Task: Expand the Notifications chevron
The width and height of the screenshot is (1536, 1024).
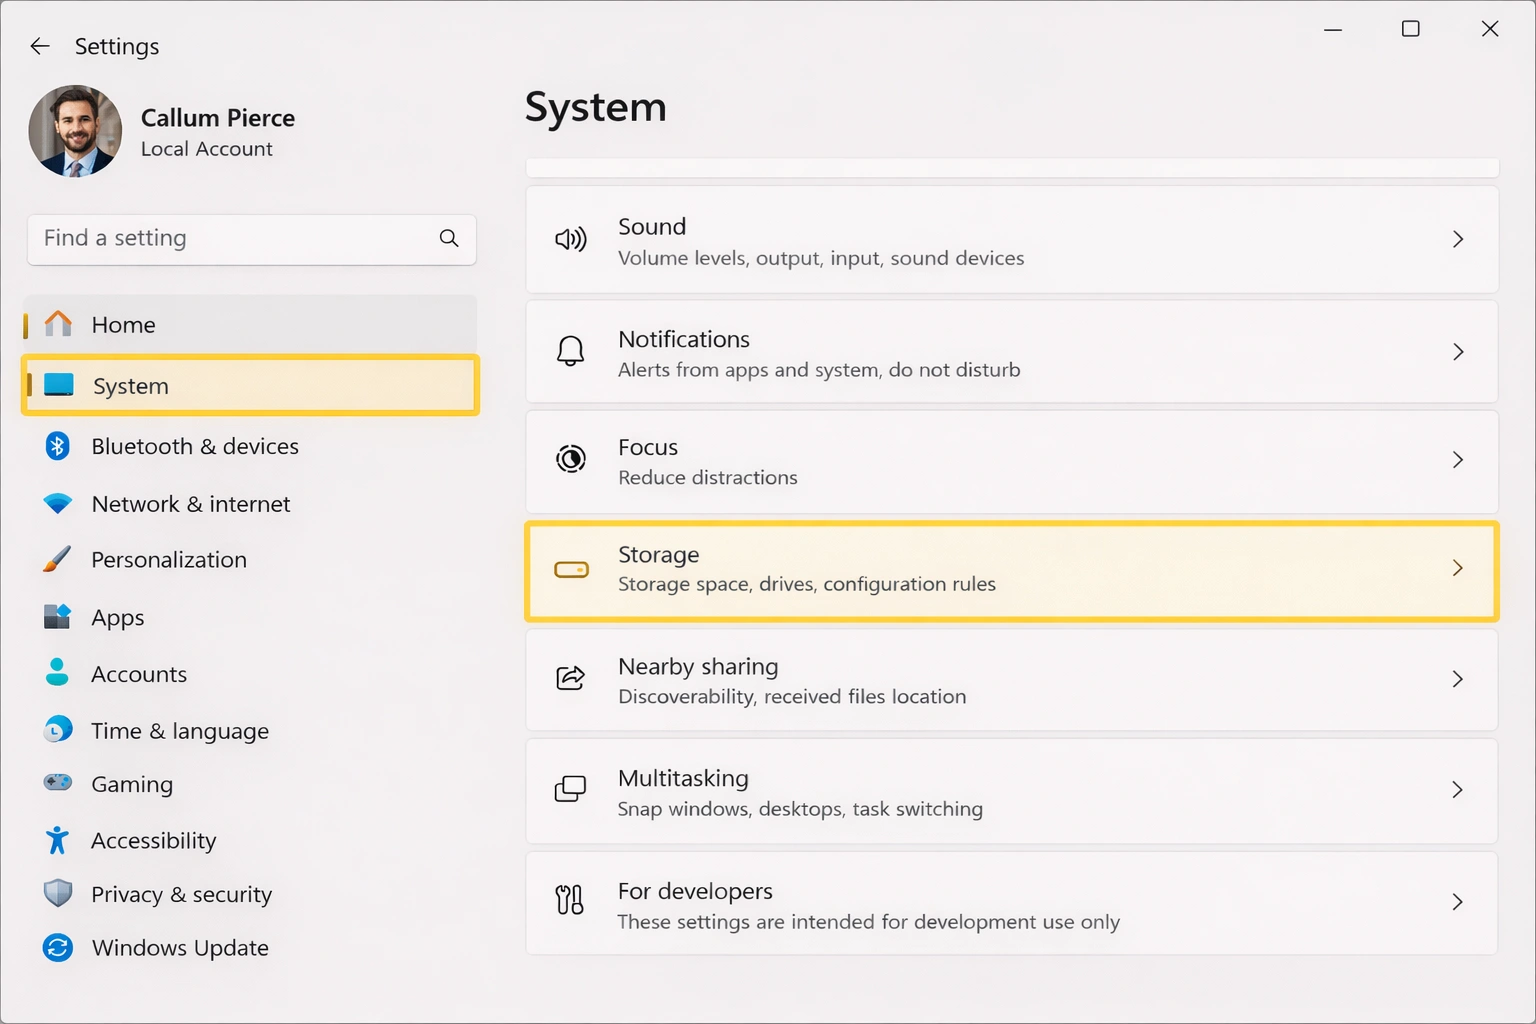Action: click(x=1458, y=351)
